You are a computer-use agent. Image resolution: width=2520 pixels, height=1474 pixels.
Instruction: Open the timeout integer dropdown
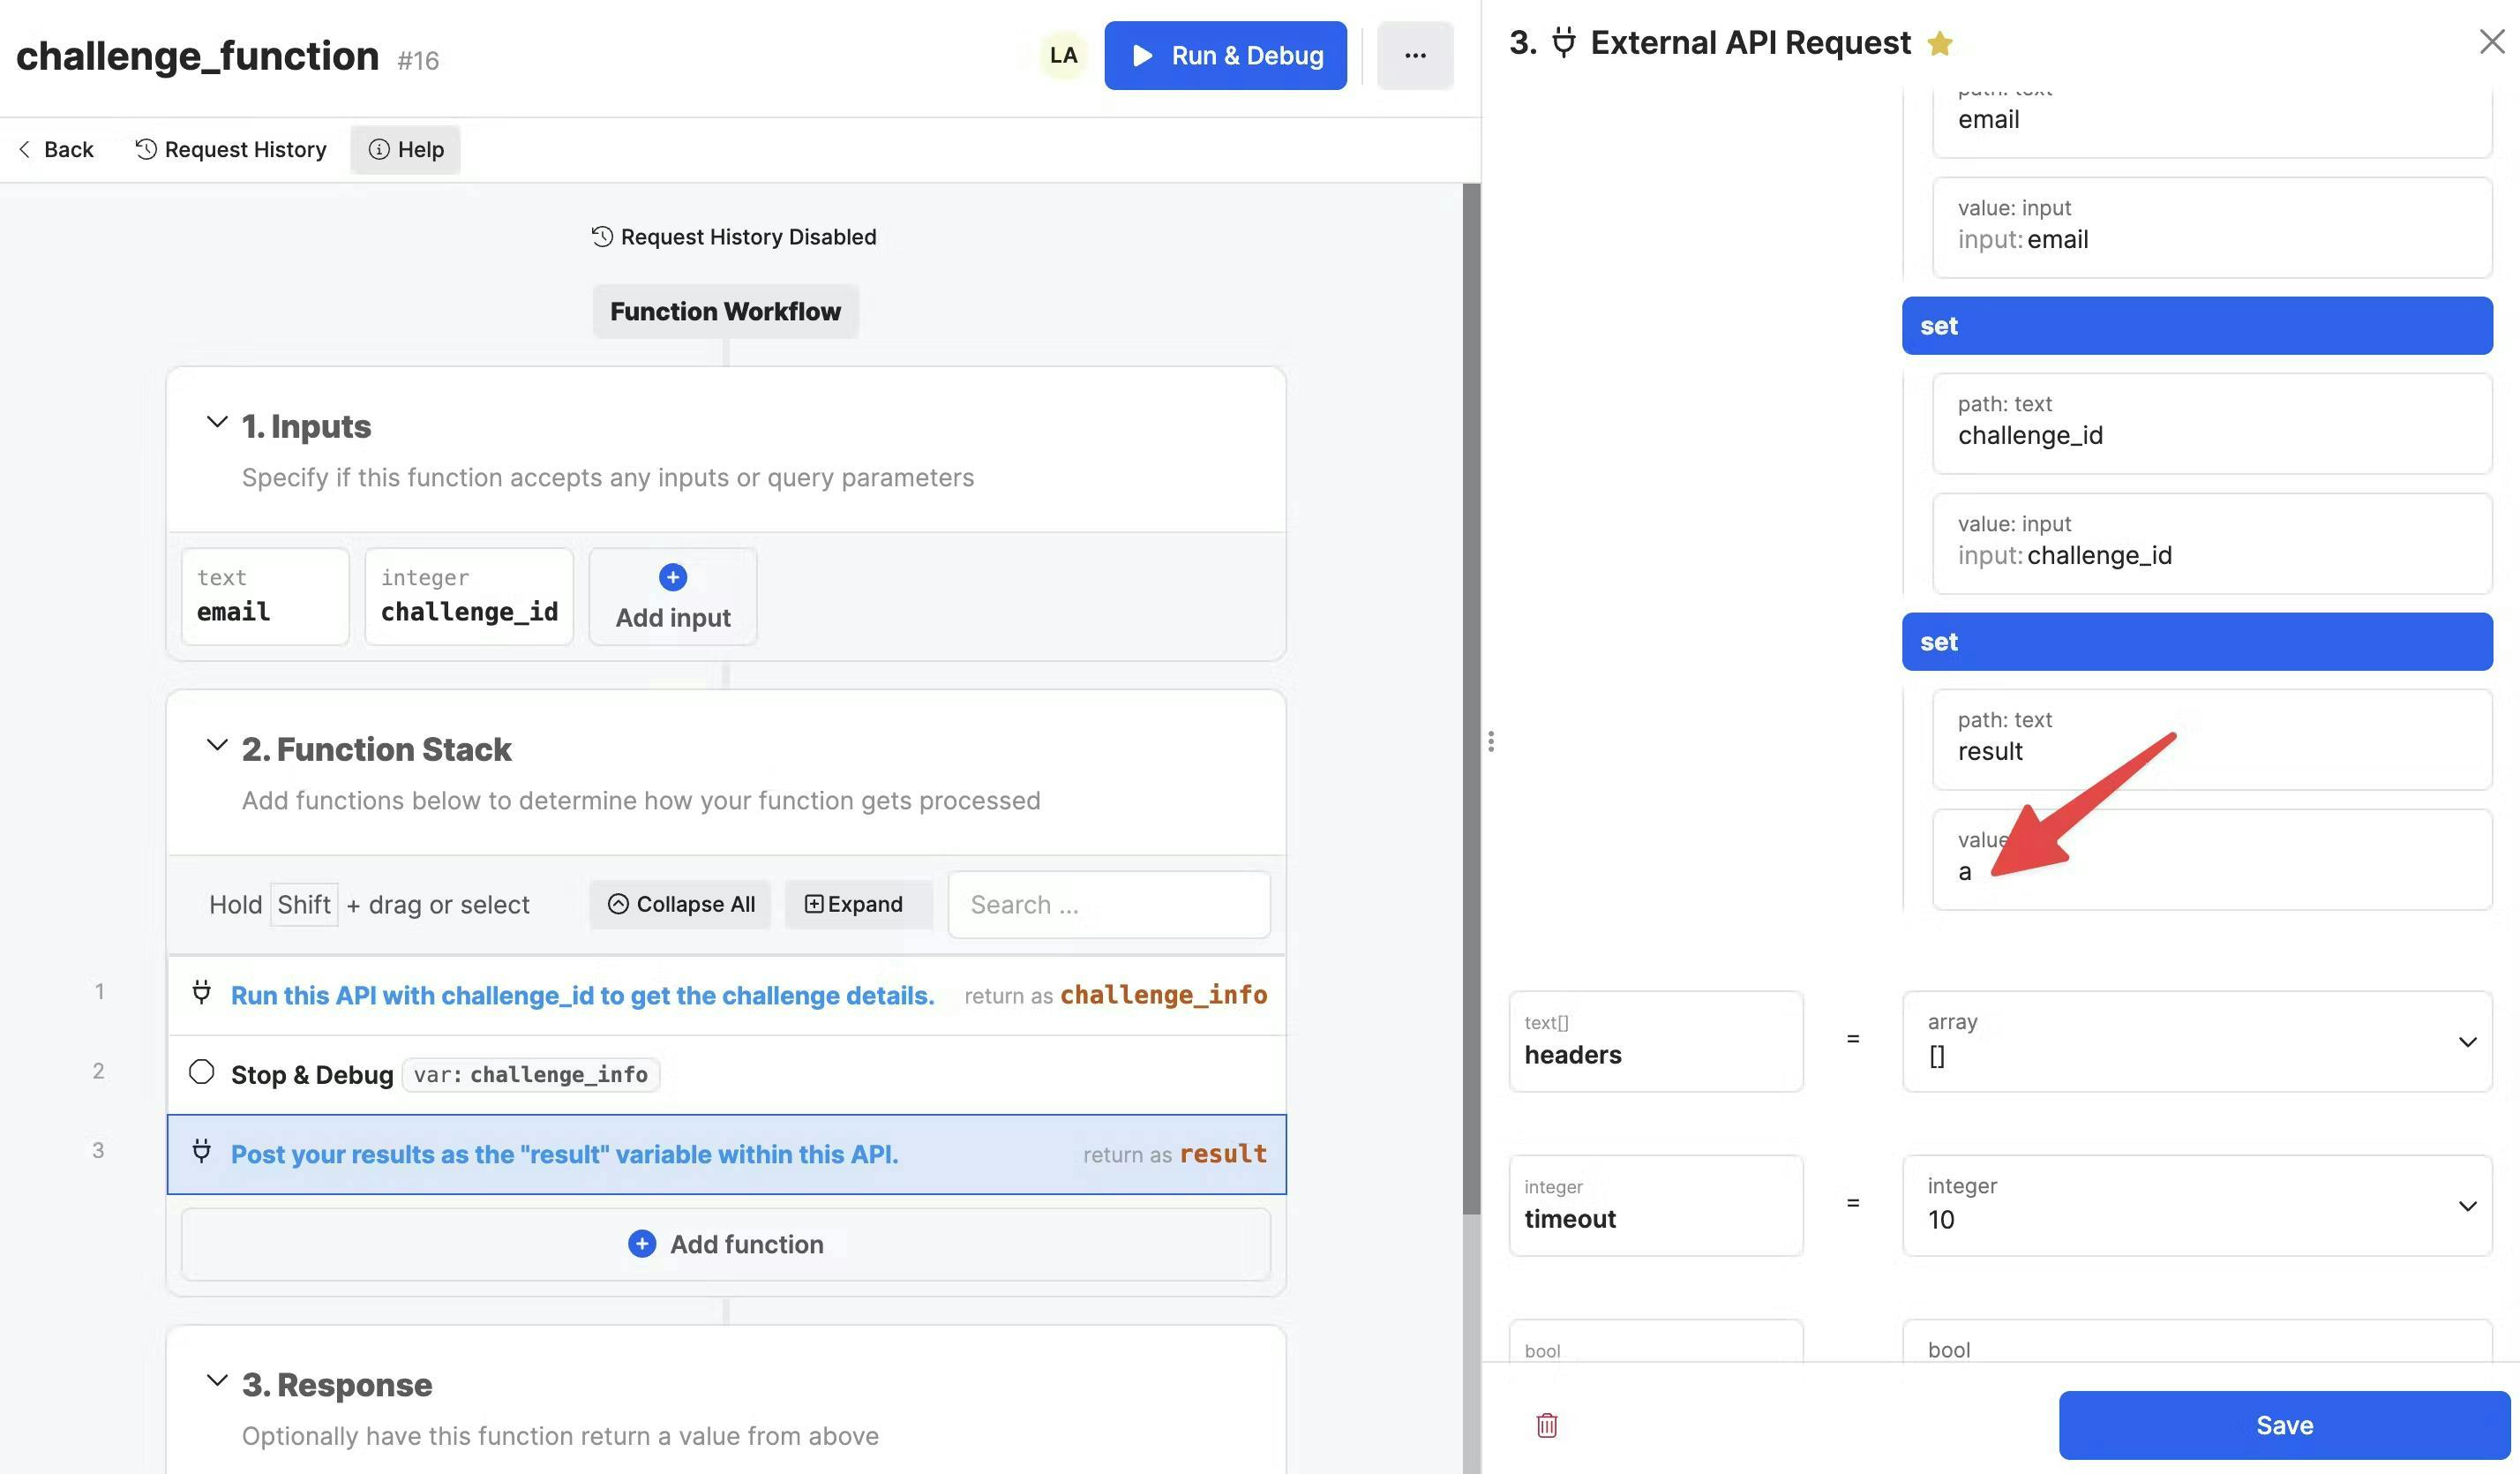pyautogui.click(x=2466, y=1206)
